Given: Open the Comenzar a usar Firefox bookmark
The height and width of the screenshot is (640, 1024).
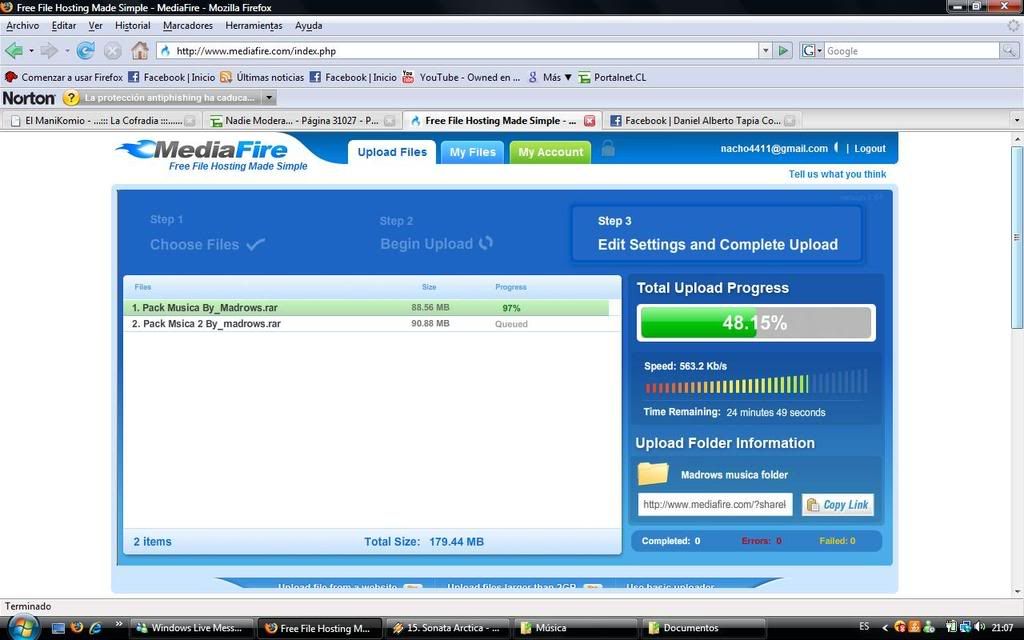Looking at the screenshot, I should coord(64,77).
